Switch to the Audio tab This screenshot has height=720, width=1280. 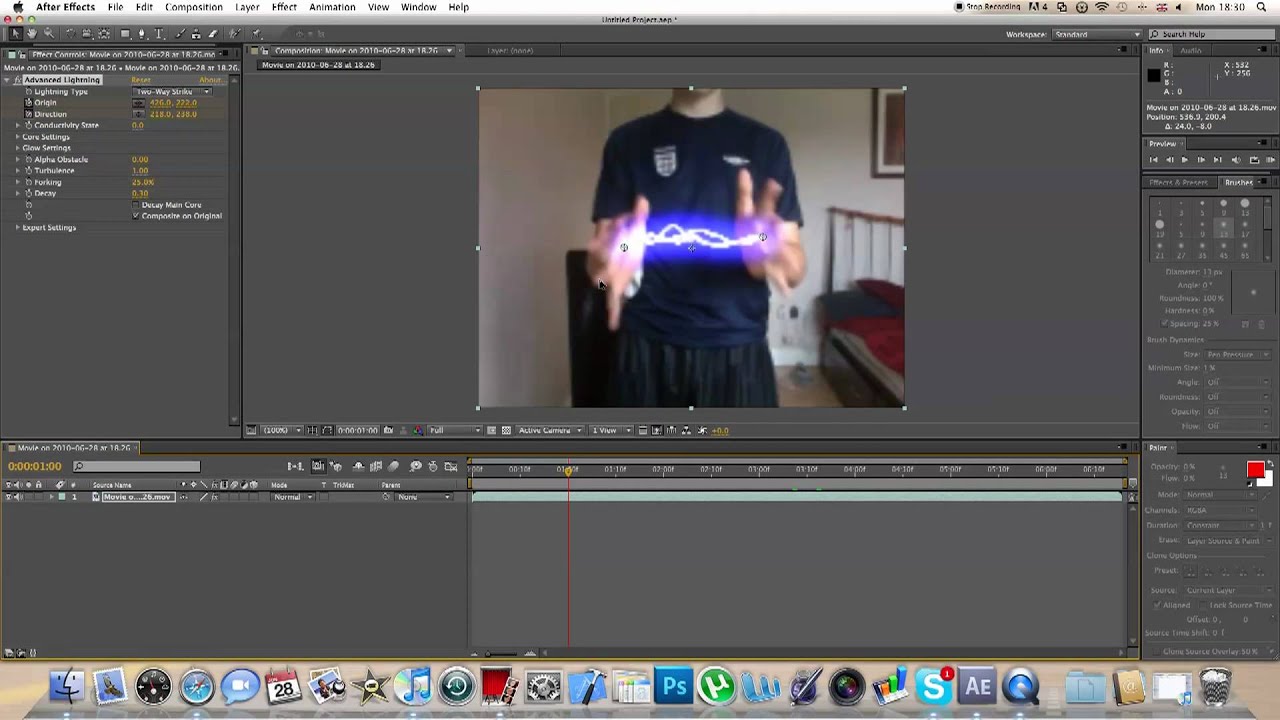pos(1190,50)
